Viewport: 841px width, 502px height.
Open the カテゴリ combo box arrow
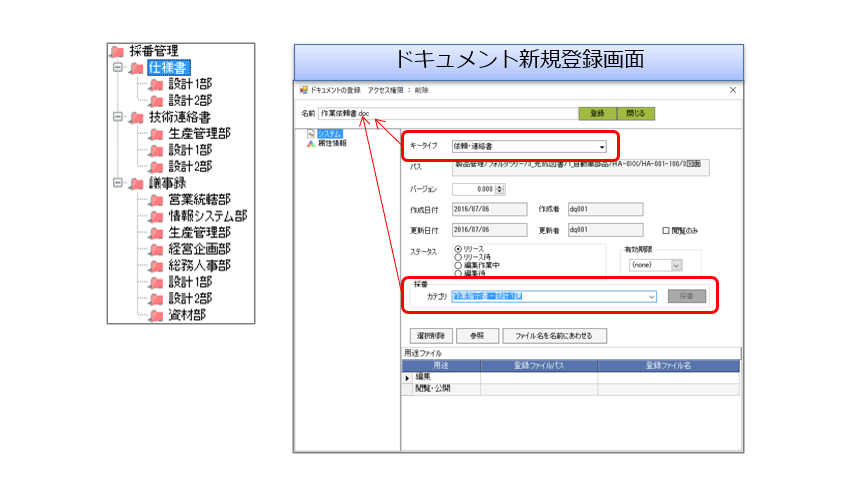tap(651, 297)
